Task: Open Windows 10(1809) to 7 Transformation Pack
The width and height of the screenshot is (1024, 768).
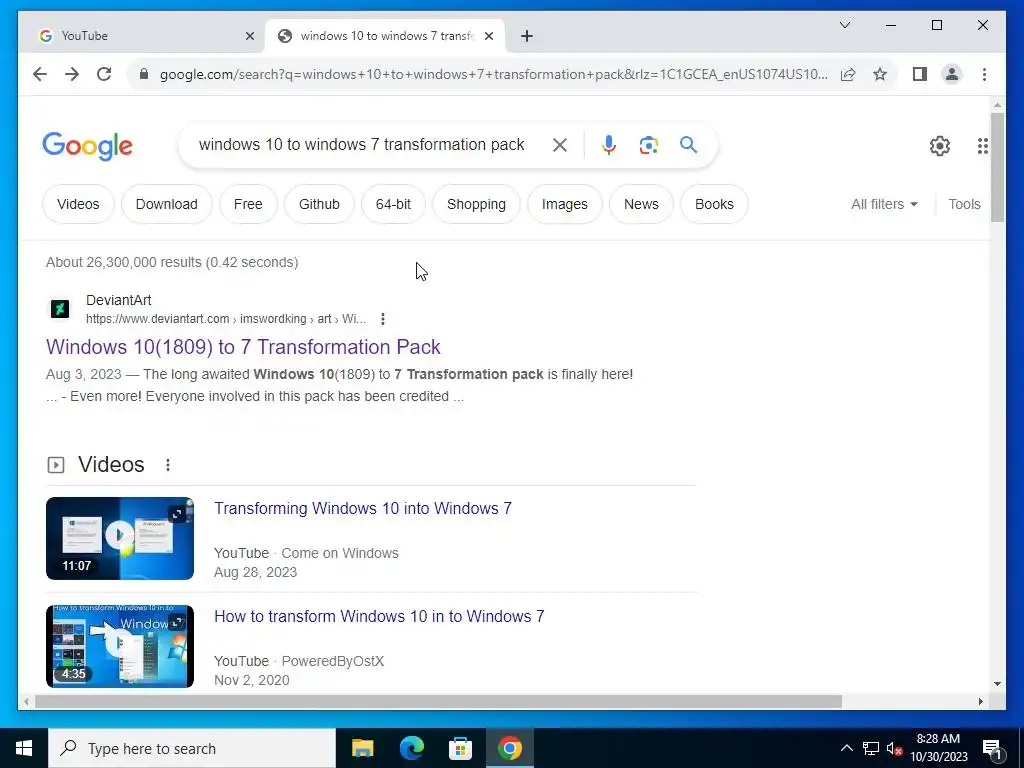Action: tap(243, 347)
